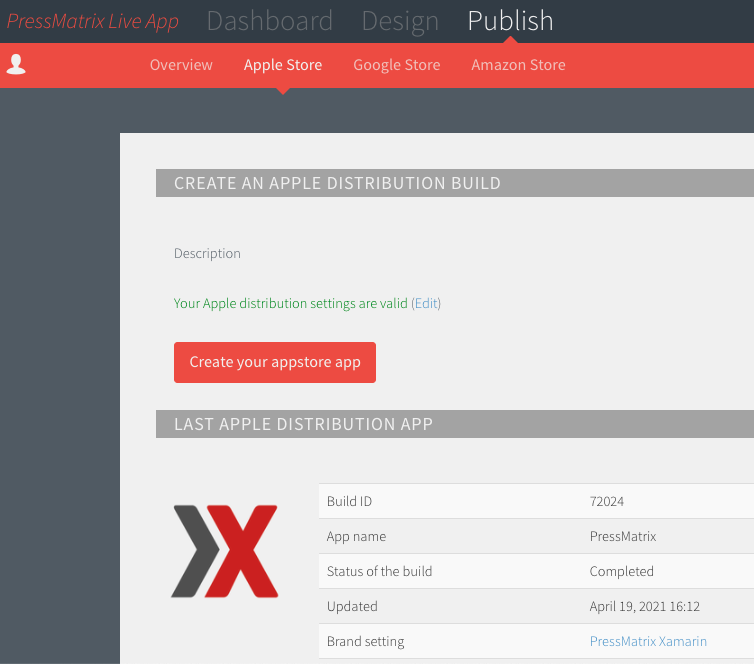Select the Build ID value 72024
This screenshot has height=664, width=754.
coord(607,501)
